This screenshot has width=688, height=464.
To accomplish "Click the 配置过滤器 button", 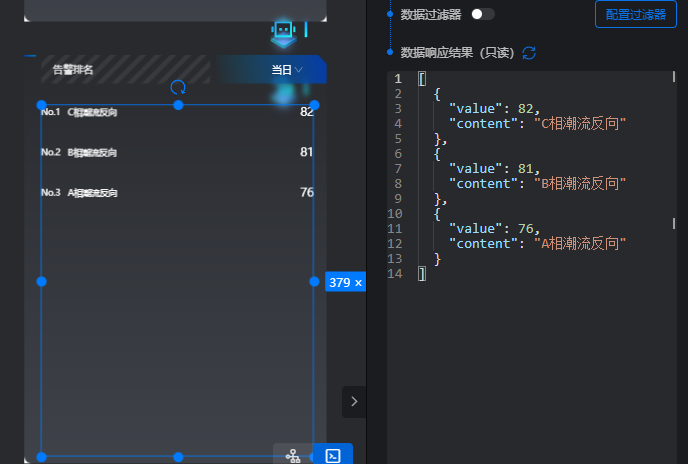I will 635,14.
